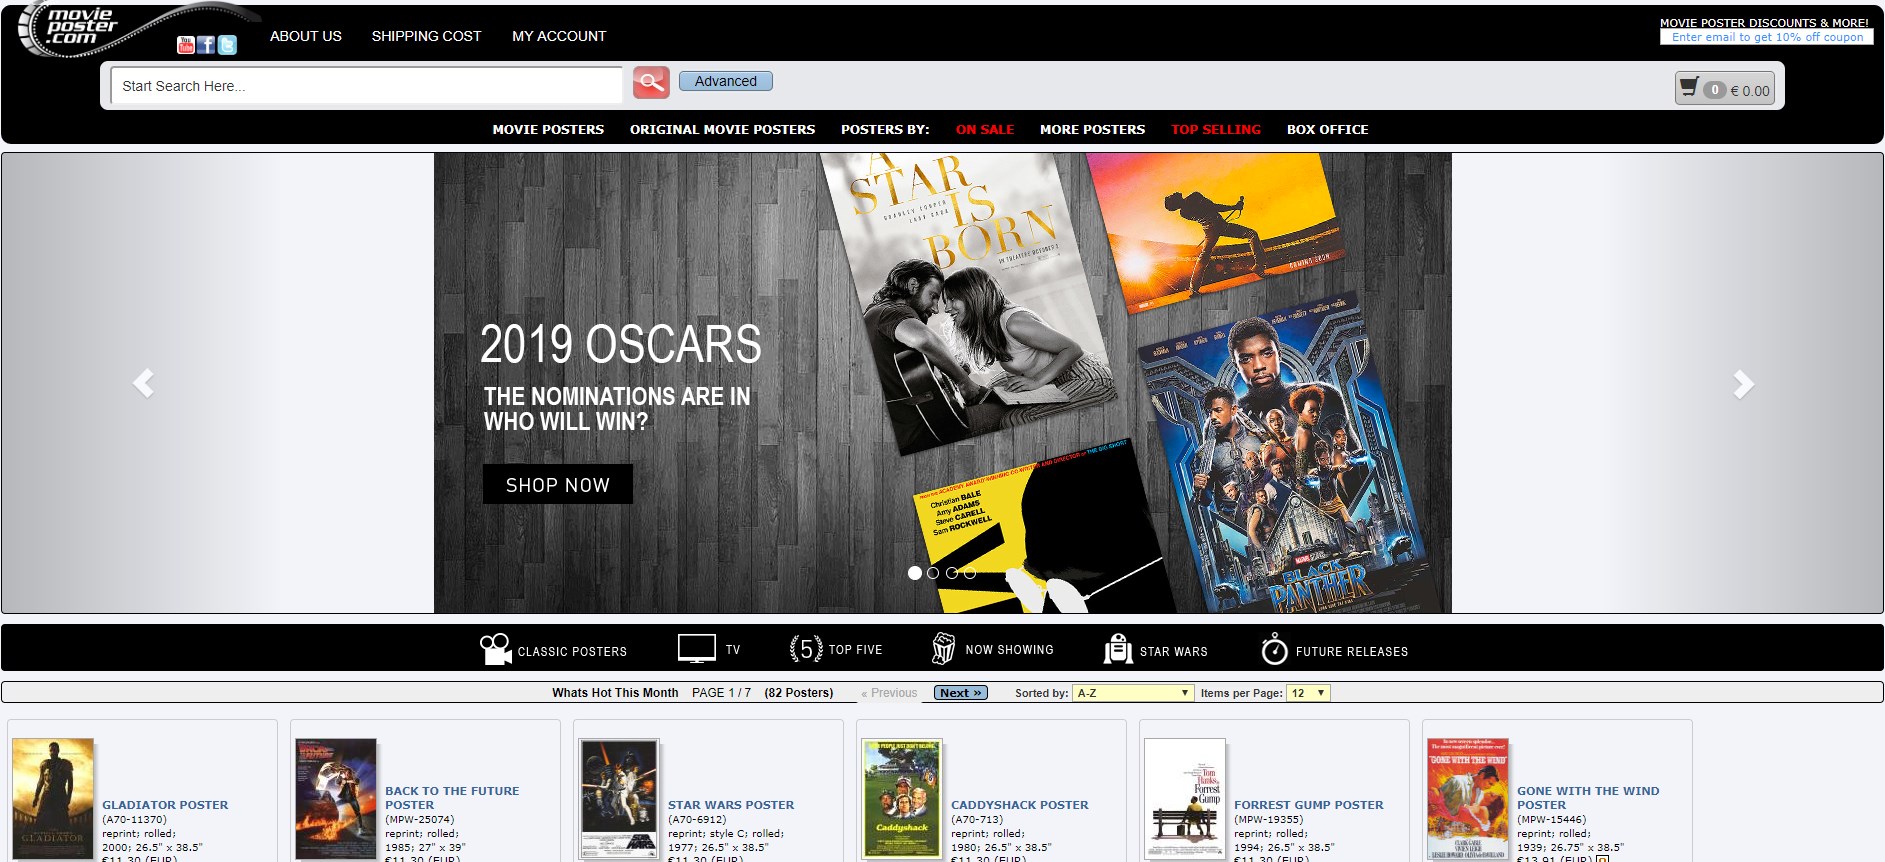Click the '(82 Posters)' count text
The height and width of the screenshot is (862, 1885).
[x=798, y=693]
